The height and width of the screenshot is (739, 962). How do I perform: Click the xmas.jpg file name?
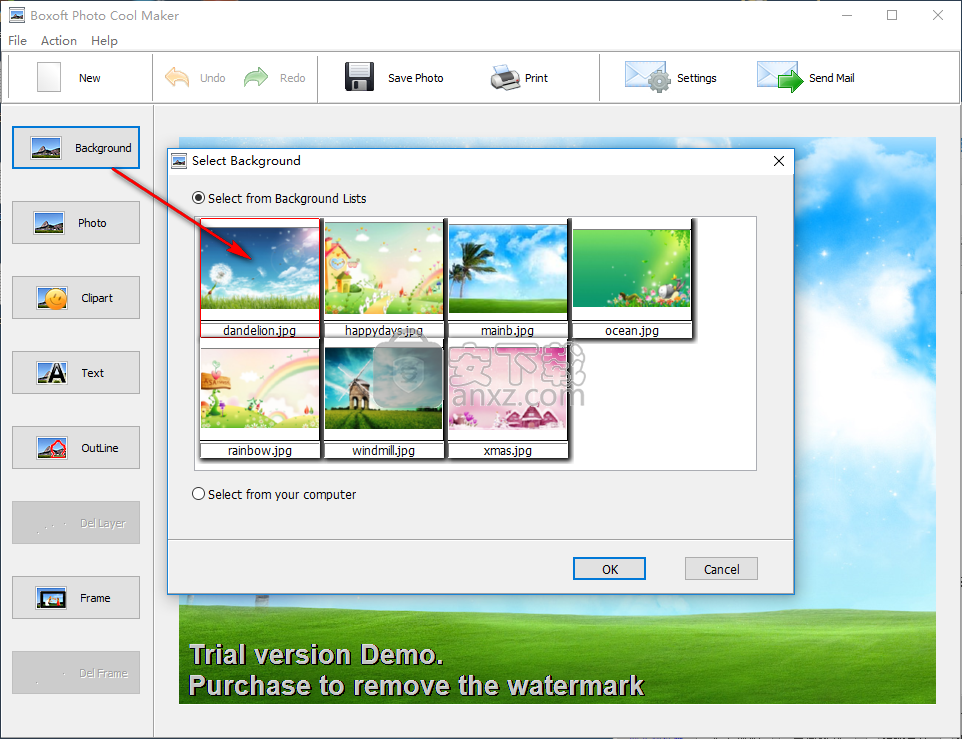(507, 451)
